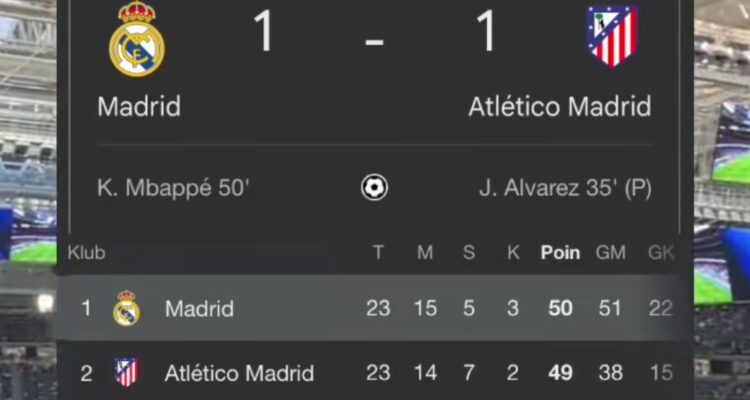Click the Poin column header
This screenshot has height=400, width=750.
560,253
